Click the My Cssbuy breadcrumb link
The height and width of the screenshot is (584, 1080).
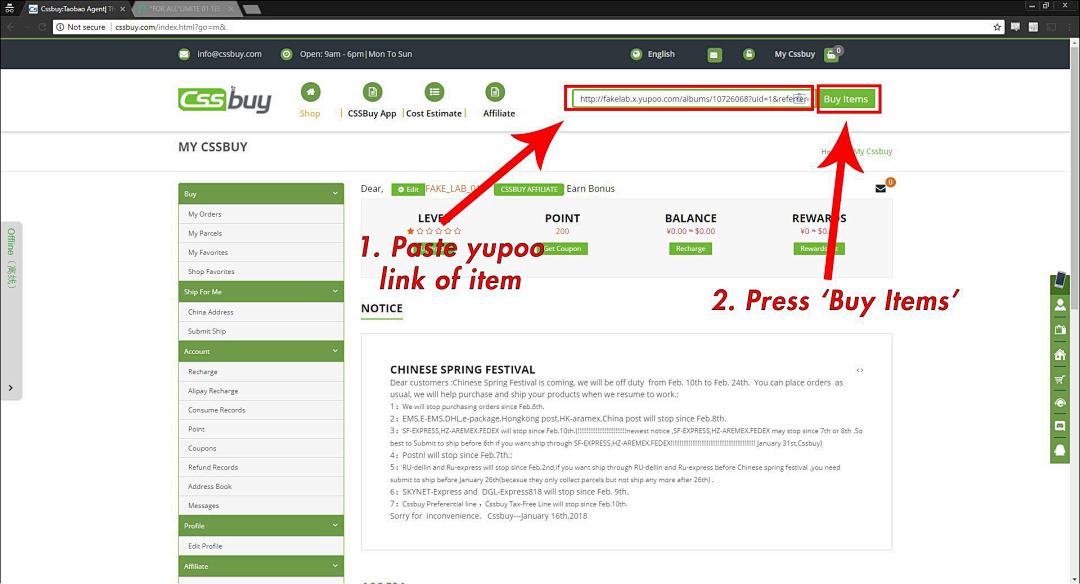[873, 152]
